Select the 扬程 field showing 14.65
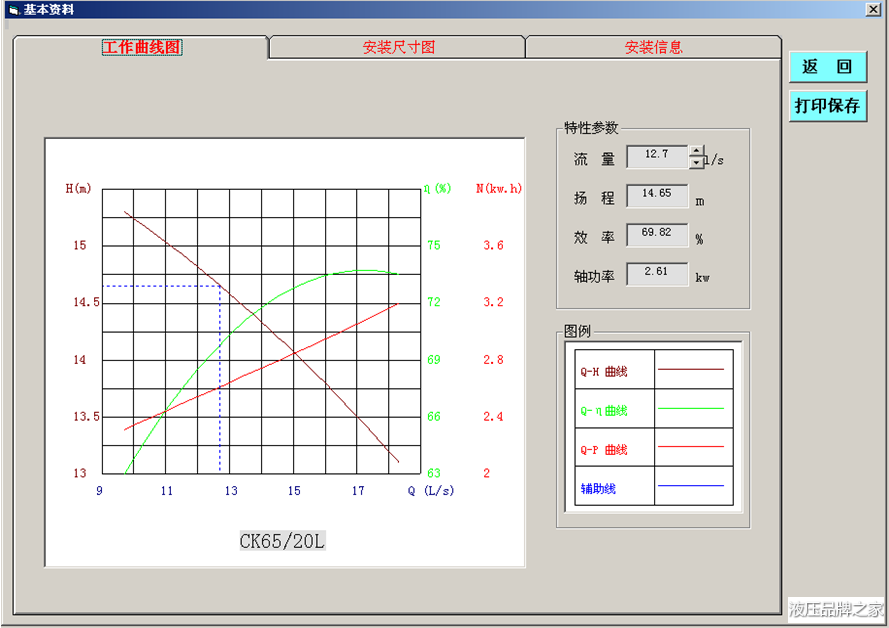This screenshot has width=889, height=628. [657, 194]
